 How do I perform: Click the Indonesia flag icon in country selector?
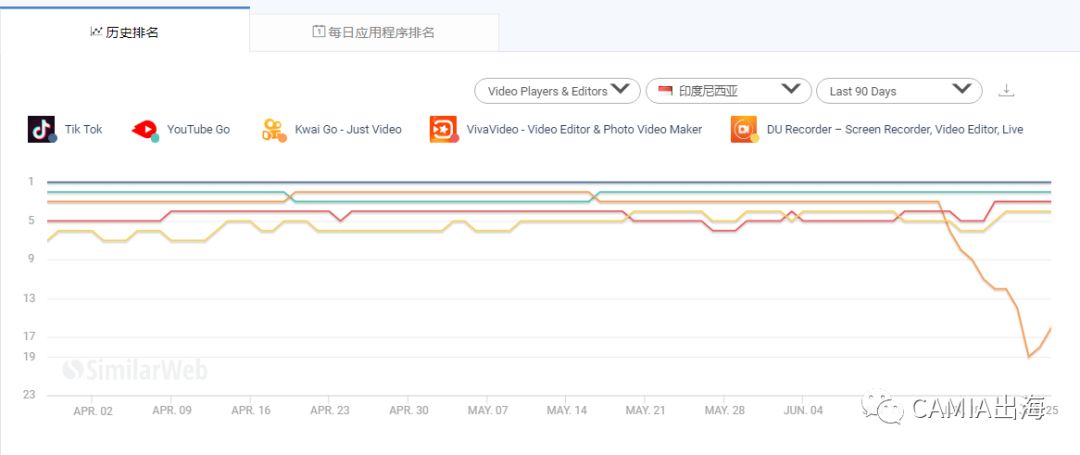pos(665,91)
